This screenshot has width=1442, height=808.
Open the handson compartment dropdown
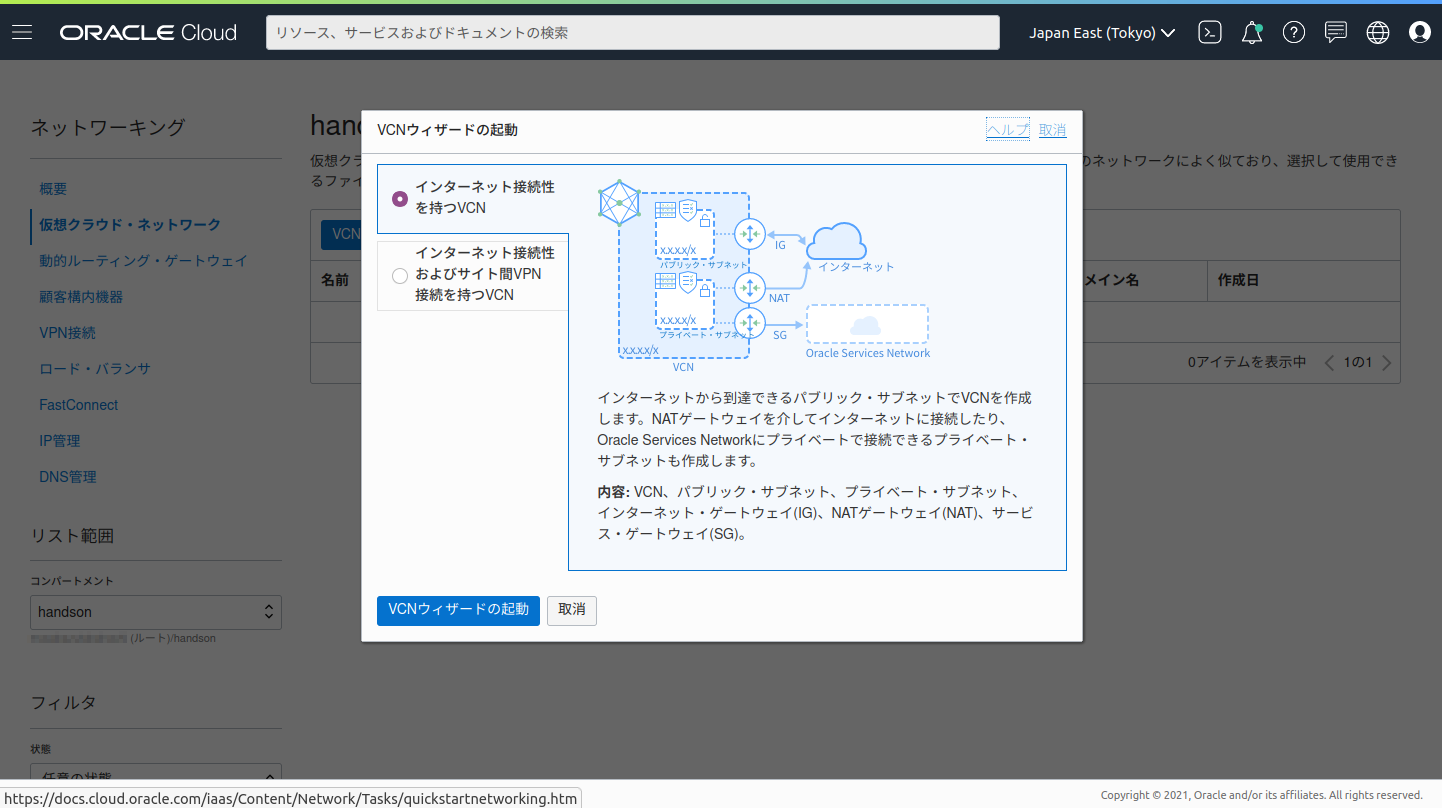pyautogui.click(x=156, y=612)
